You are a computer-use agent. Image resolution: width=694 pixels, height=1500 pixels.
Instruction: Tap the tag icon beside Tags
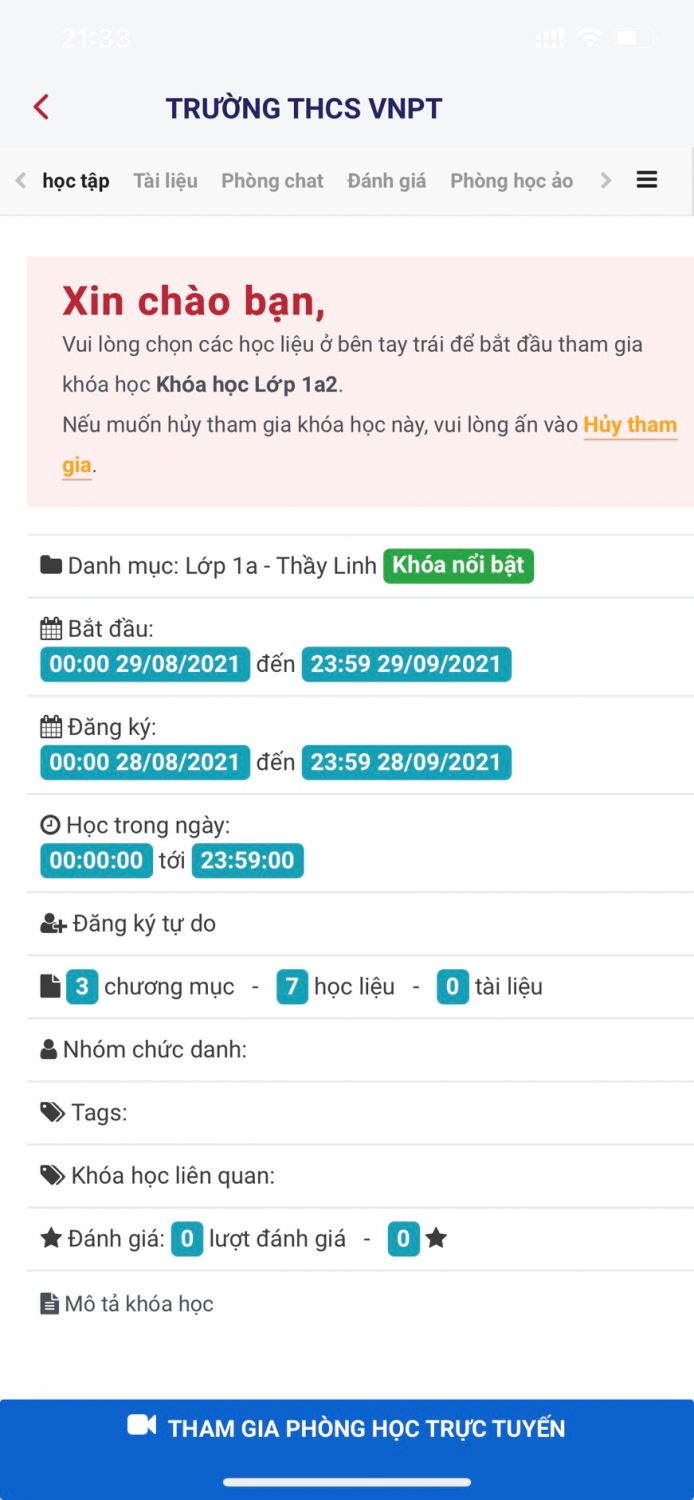(x=52, y=1112)
